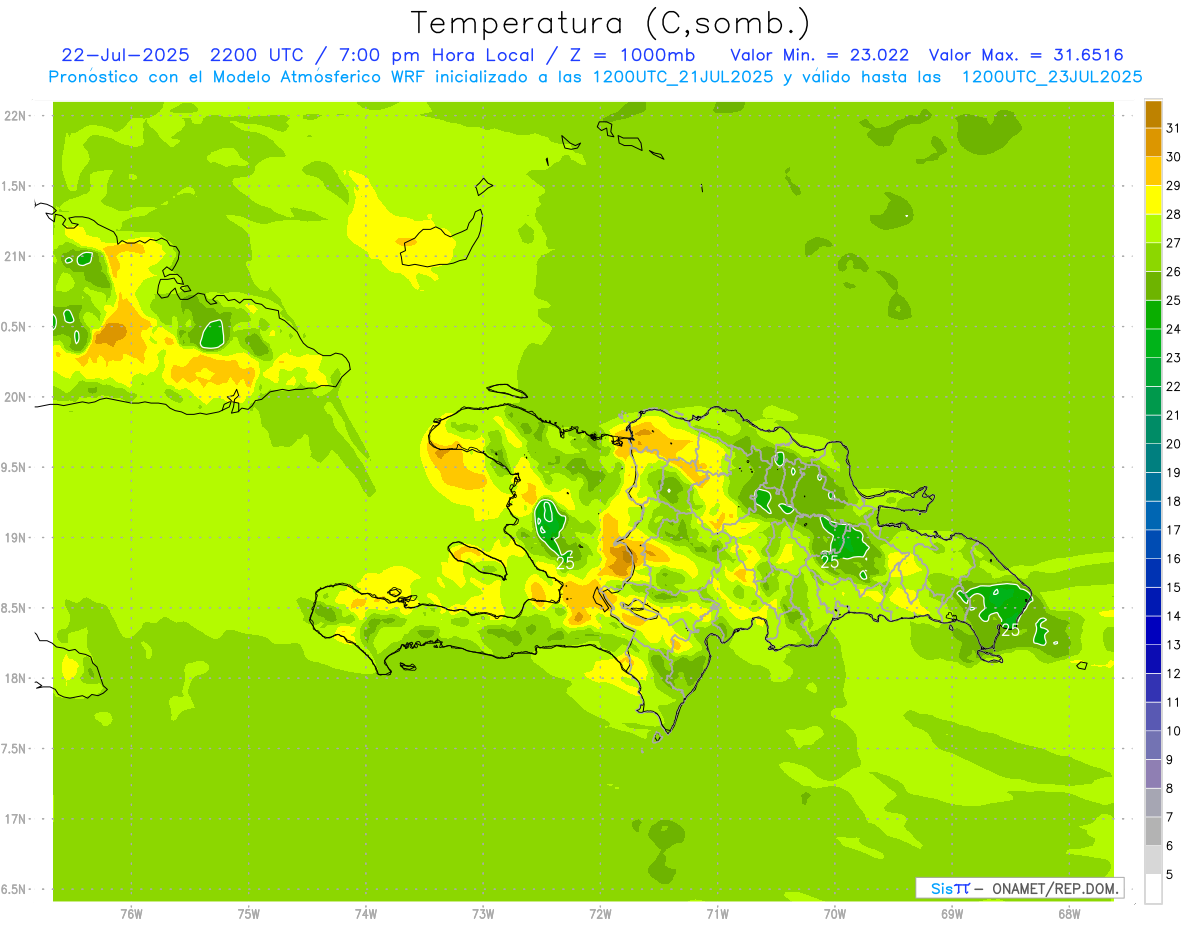Click the 25 contour label over western Haiti
This screenshot has height=927, width=1200.
(565, 563)
